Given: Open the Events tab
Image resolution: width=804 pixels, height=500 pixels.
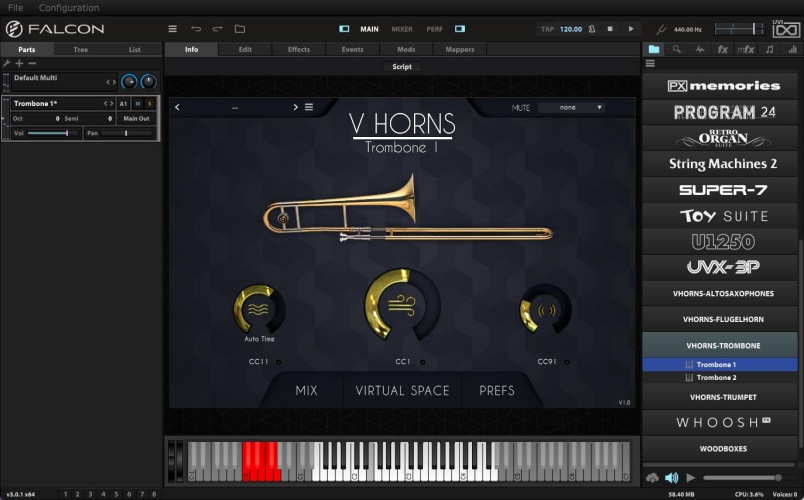Looking at the screenshot, I should (x=352, y=49).
